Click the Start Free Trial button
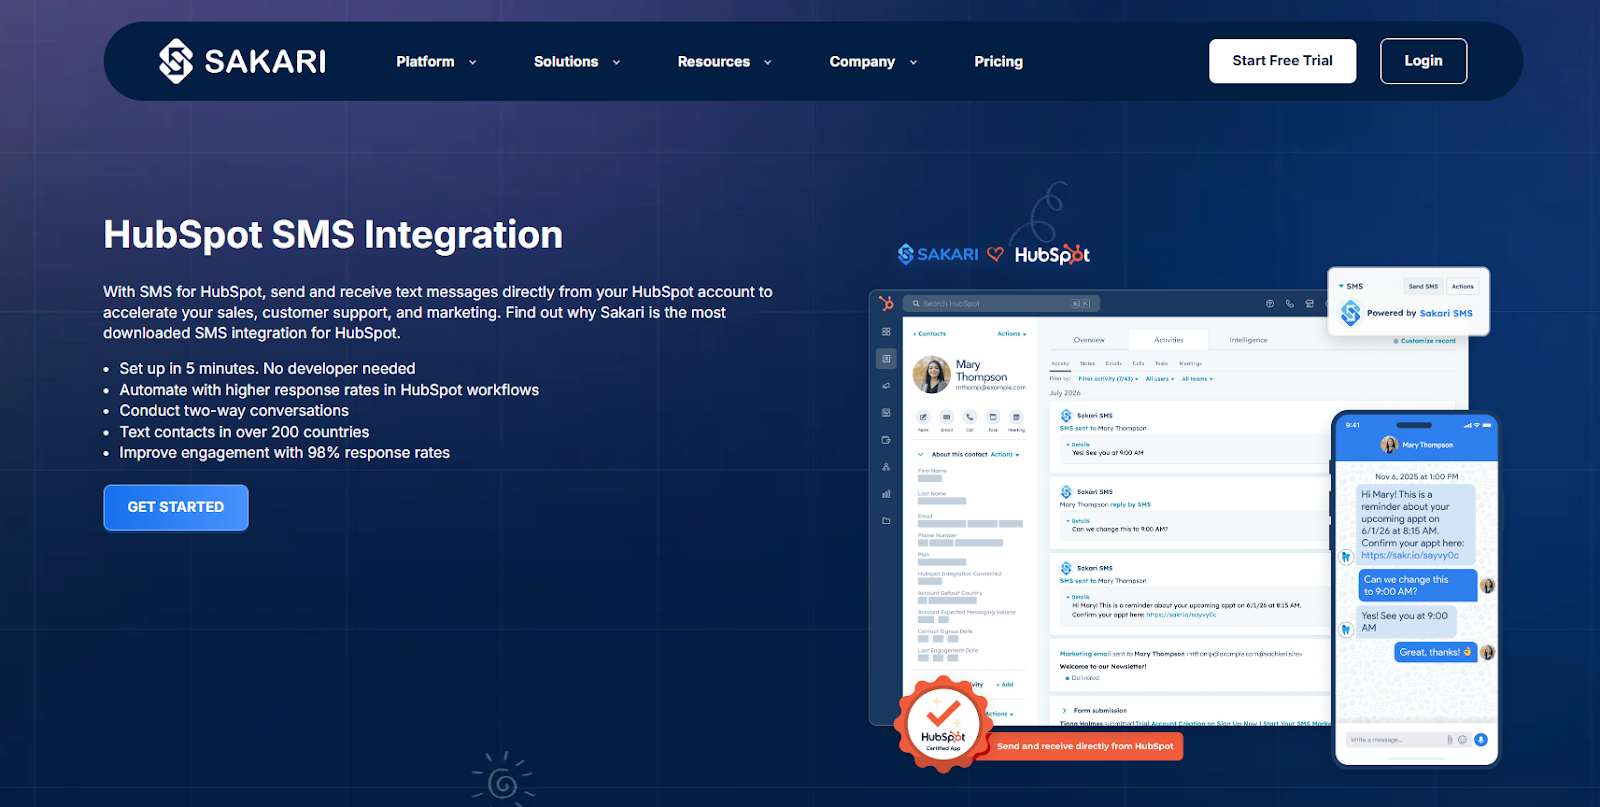This screenshot has height=807, width=1600. (1282, 61)
